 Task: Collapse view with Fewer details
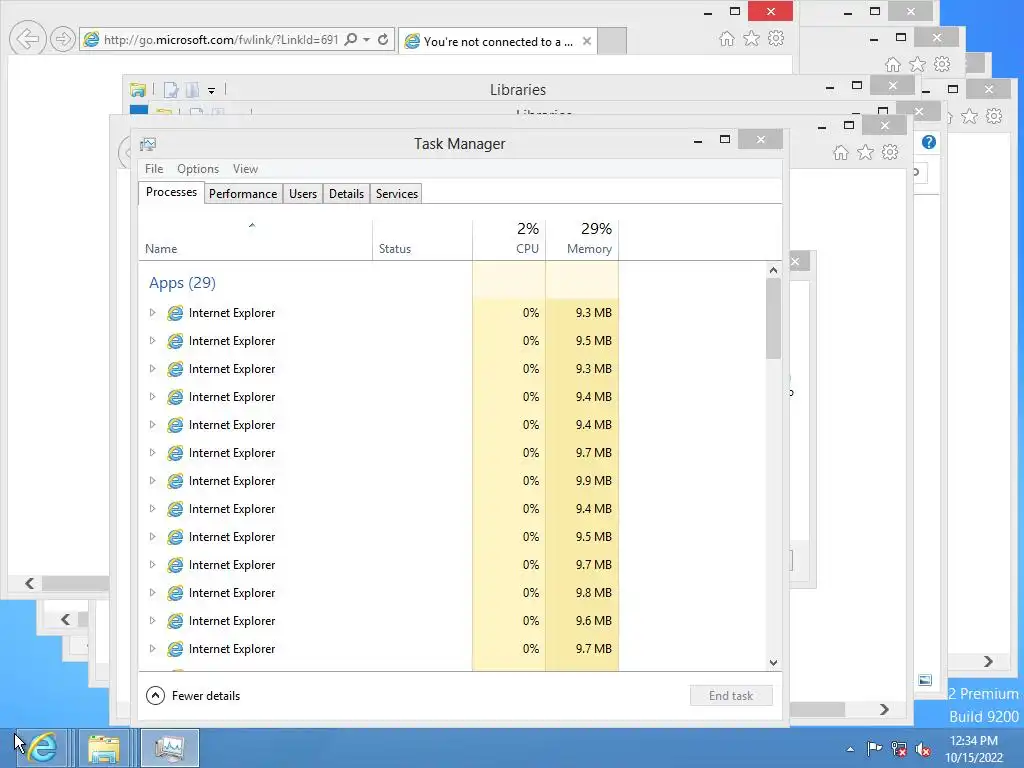193,696
